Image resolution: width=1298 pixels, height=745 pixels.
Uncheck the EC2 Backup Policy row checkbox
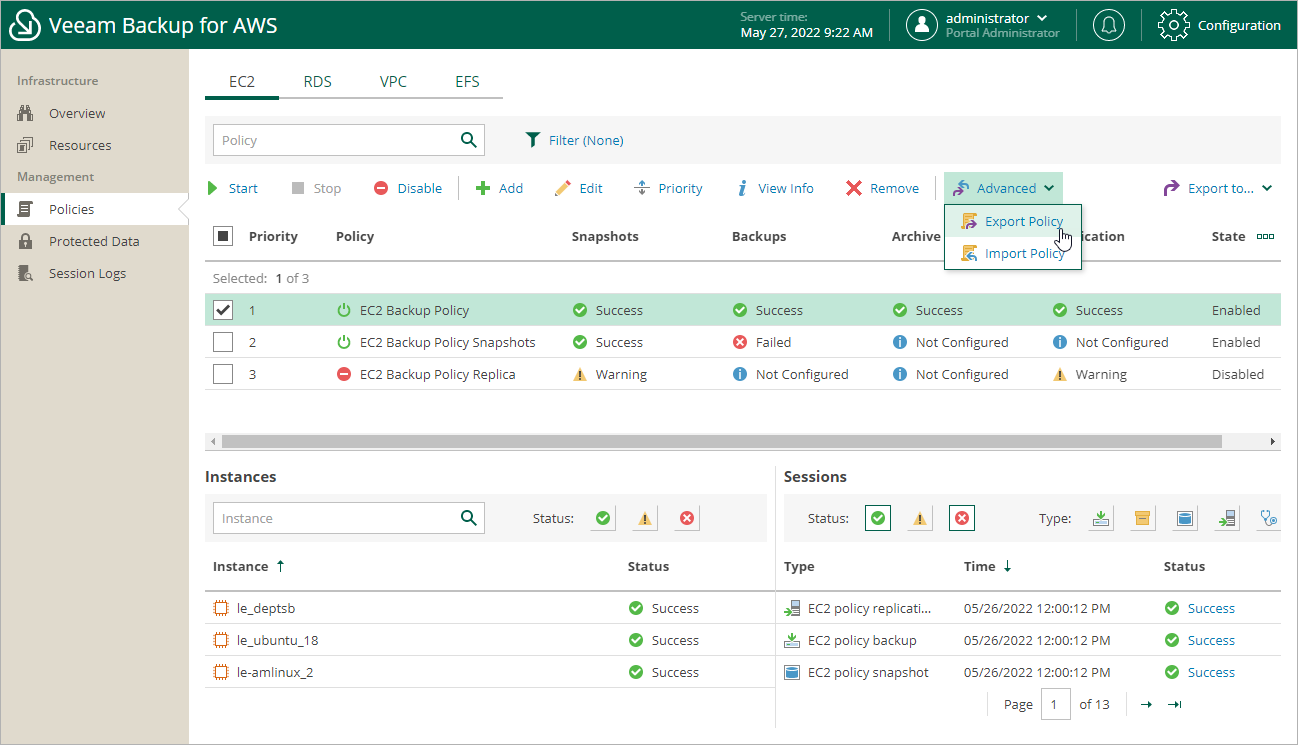222,310
